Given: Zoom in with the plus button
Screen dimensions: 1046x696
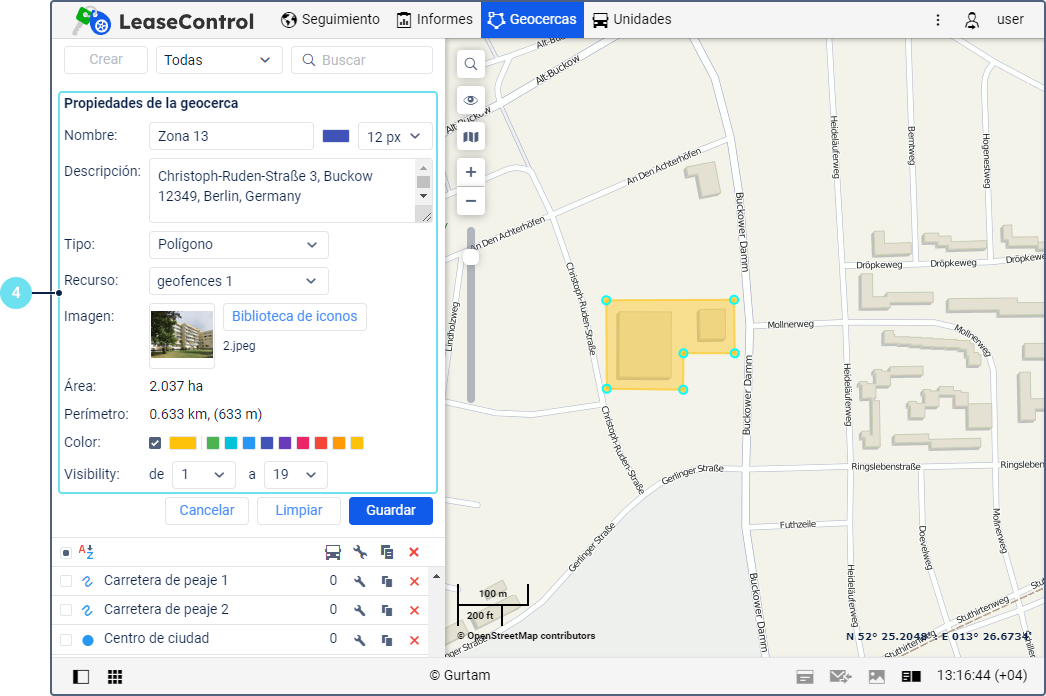Looking at the screenshot, I should click(x=471, y=171).
